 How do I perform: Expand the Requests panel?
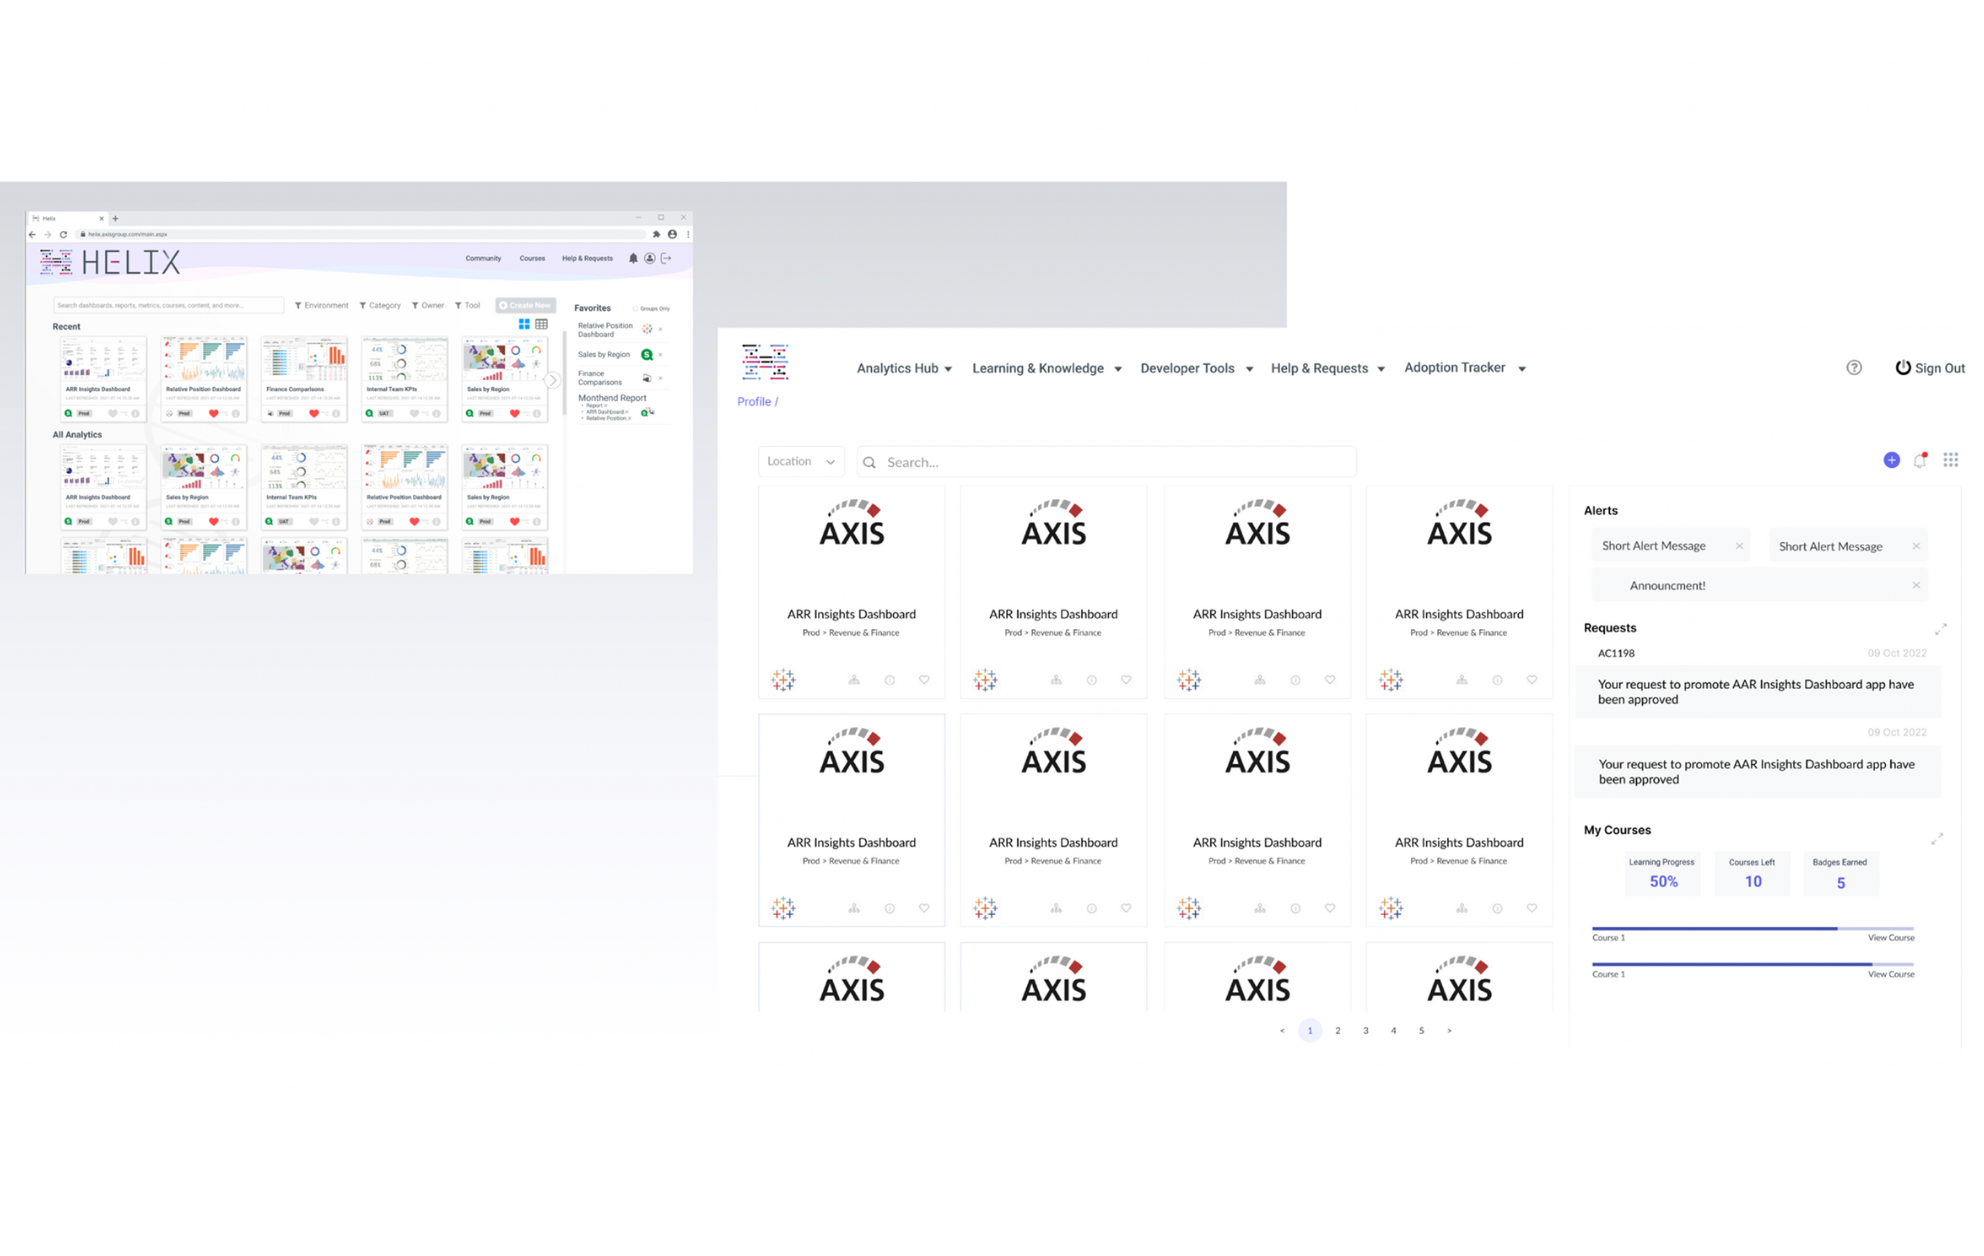[1940, 629]
